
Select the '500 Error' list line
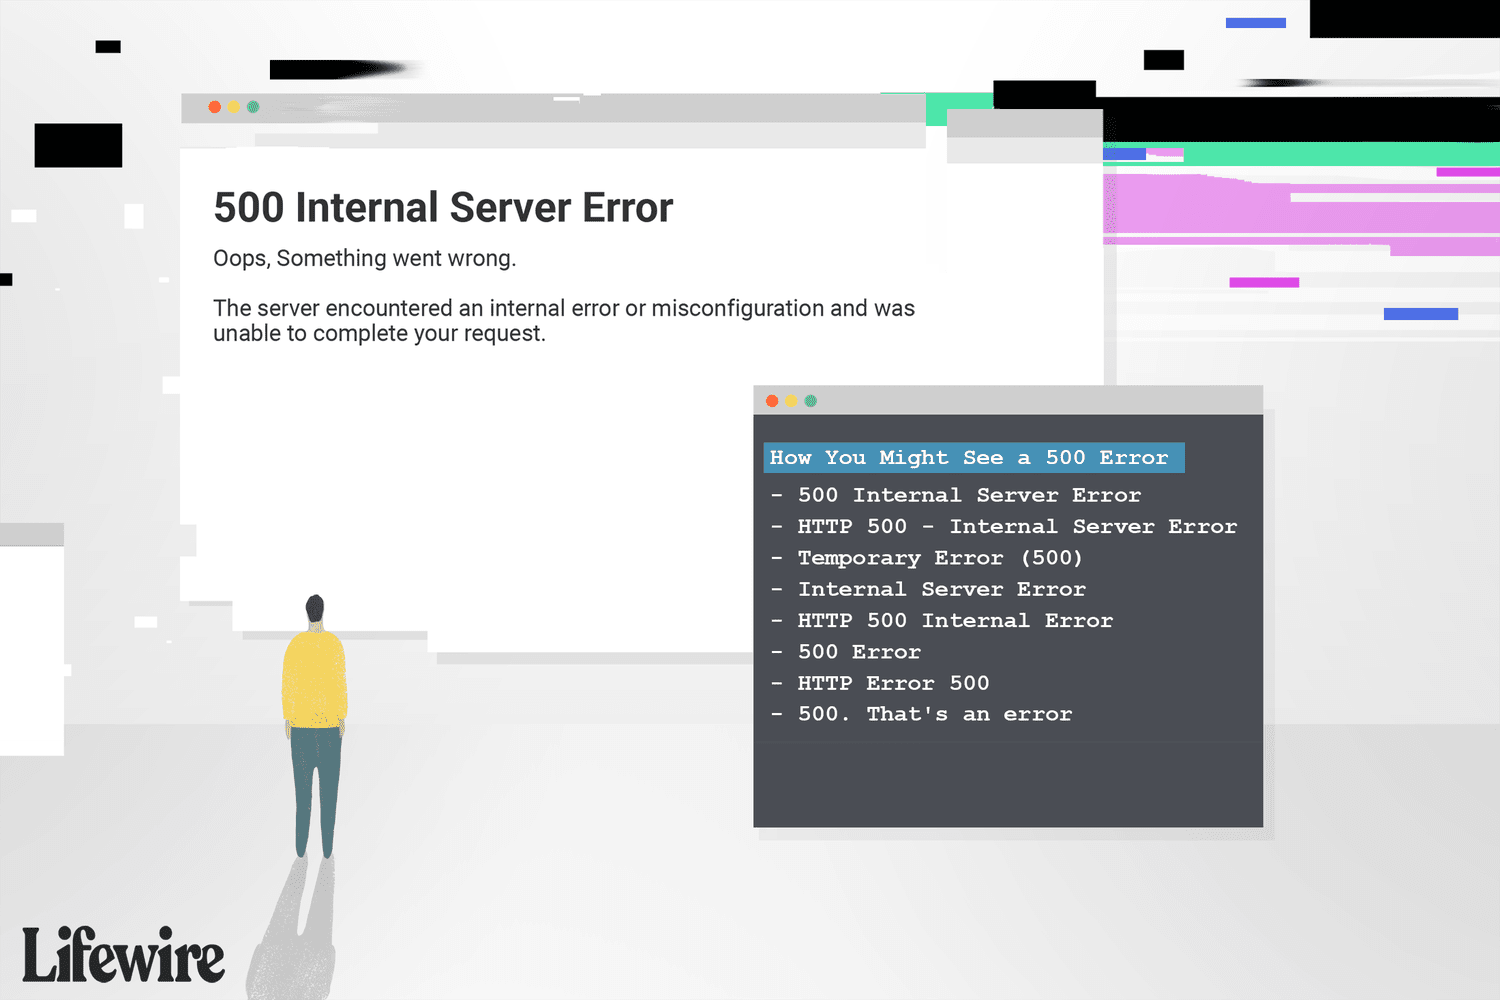pyautogui.click(x=846, y=652)
